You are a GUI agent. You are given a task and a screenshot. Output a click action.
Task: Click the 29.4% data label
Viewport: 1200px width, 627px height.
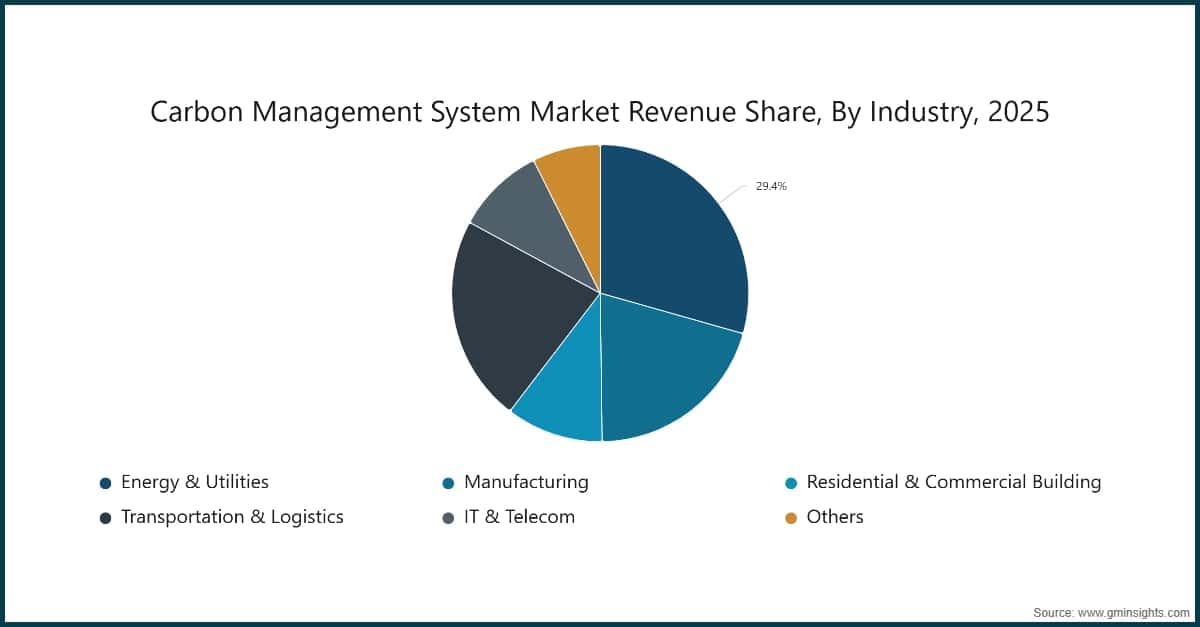click(x=771, y=186)
